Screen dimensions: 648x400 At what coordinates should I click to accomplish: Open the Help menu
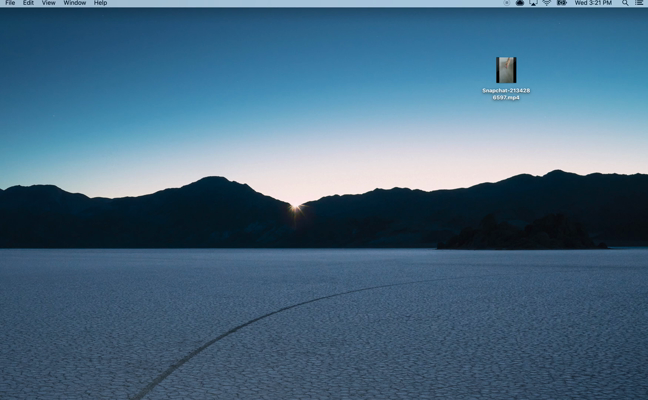(100, 3)
